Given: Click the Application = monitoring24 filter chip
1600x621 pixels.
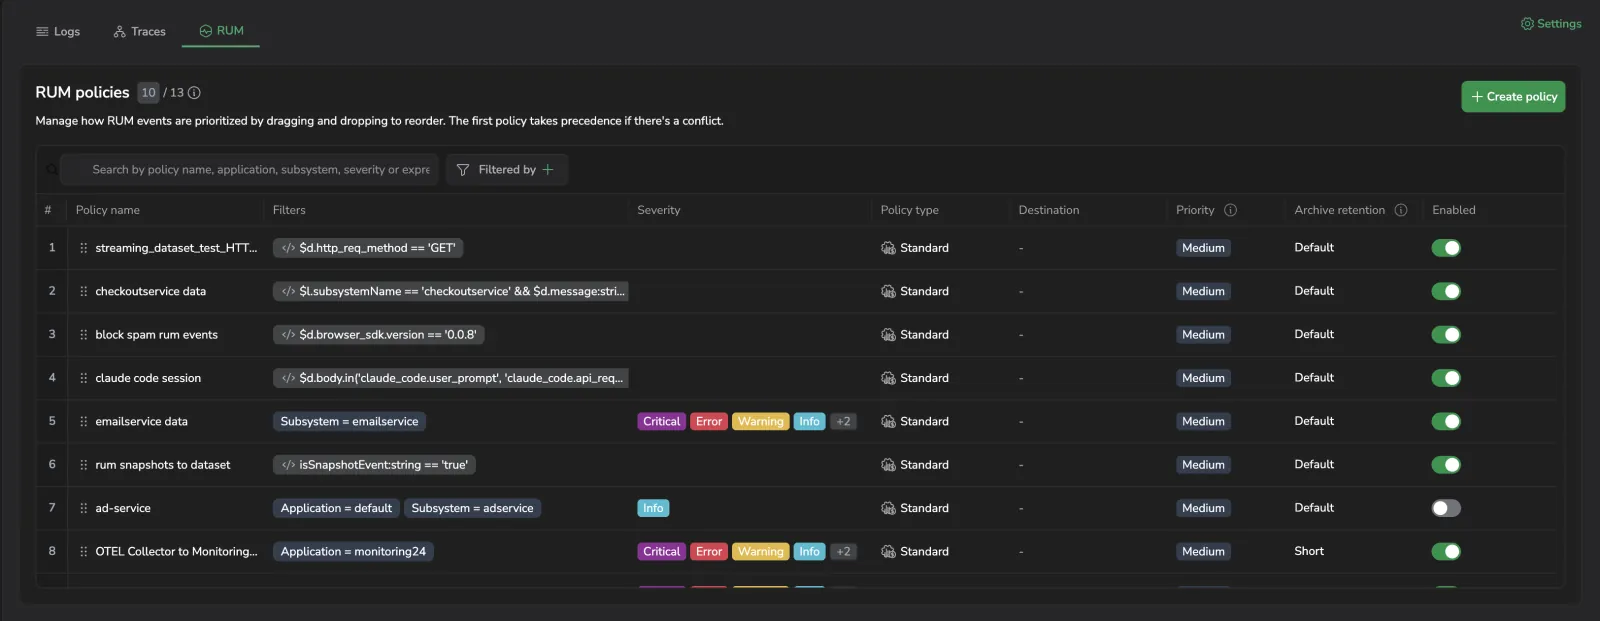Looking at the screenshot, I should 354,552.
